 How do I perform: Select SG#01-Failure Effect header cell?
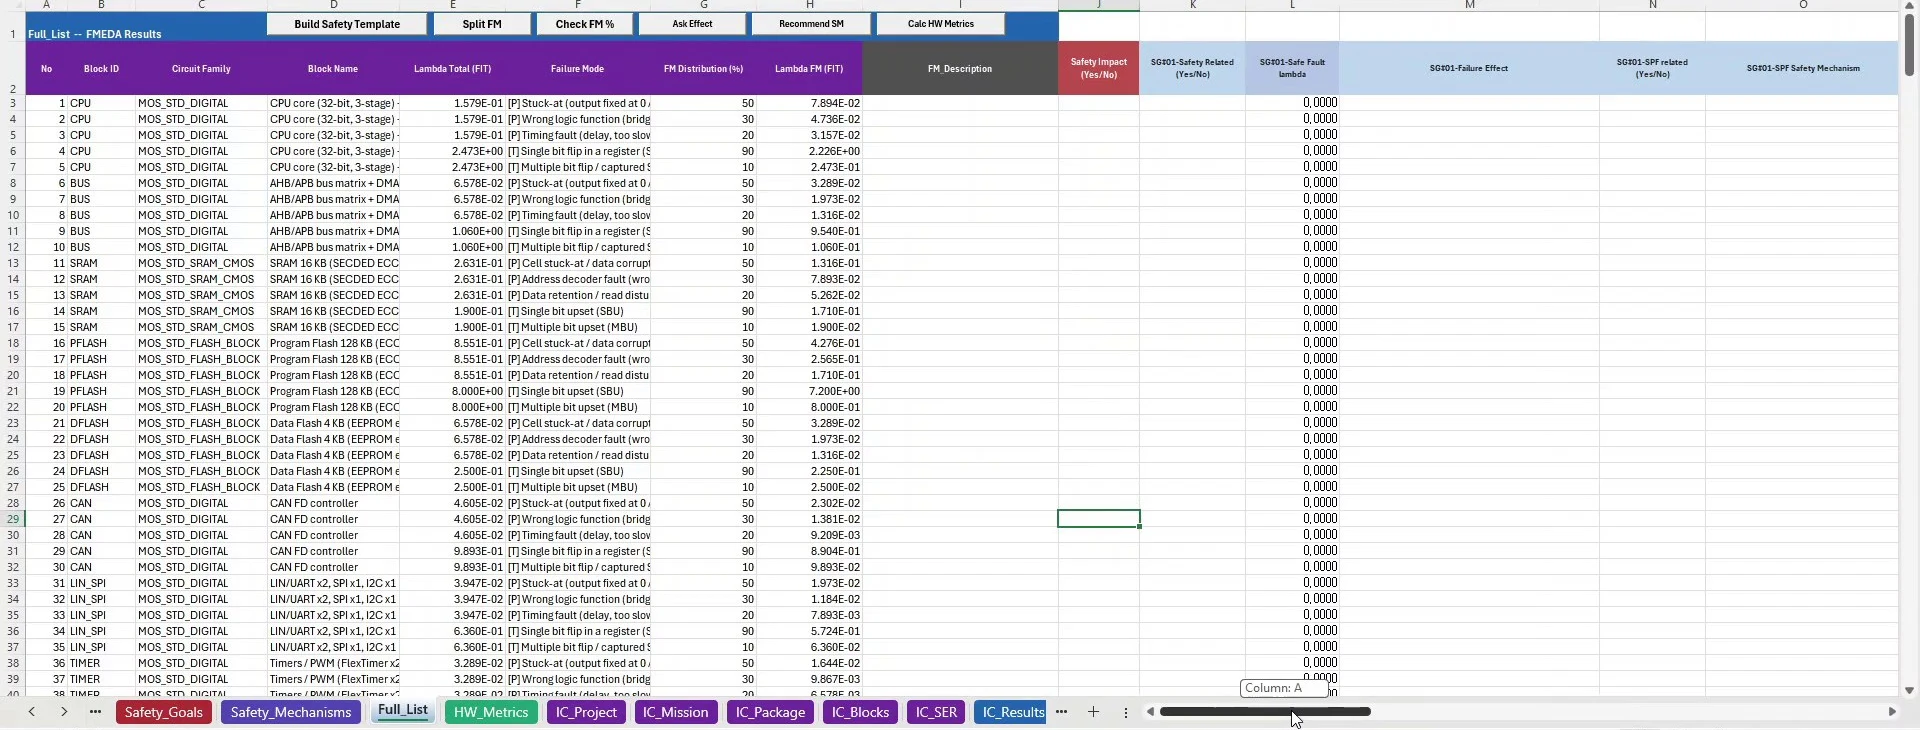[x=1469, y=68]
